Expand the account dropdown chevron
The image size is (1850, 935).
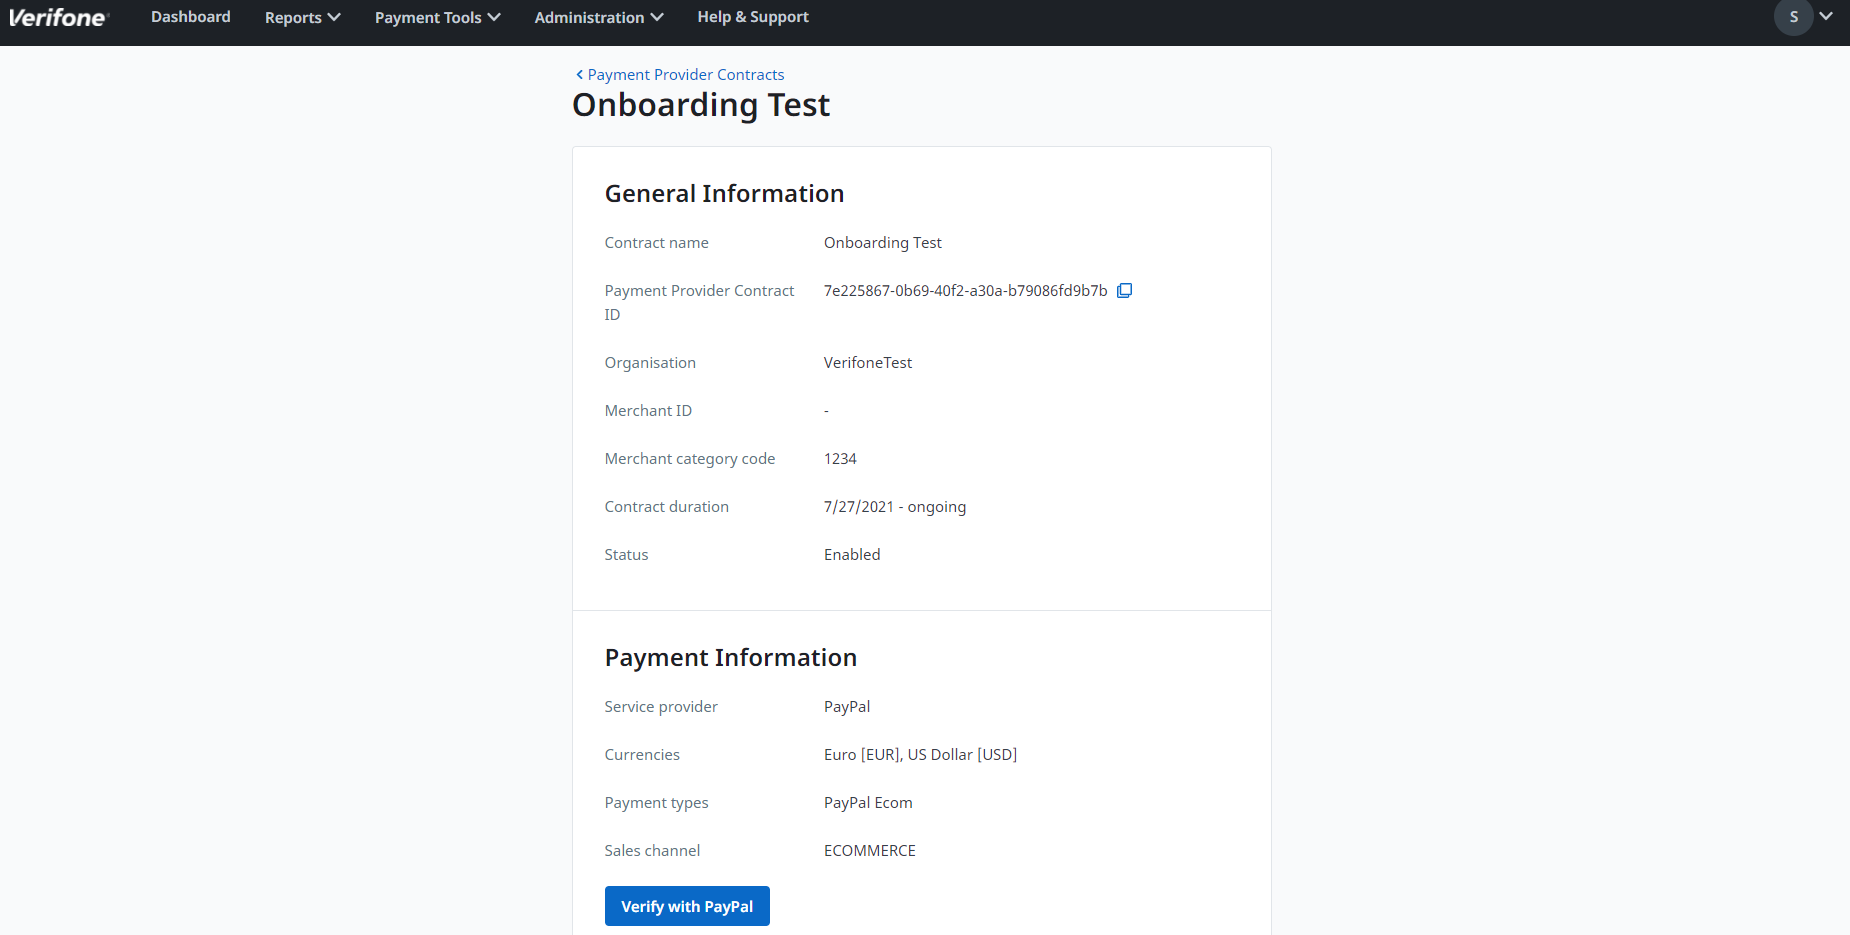point(1826,16)
